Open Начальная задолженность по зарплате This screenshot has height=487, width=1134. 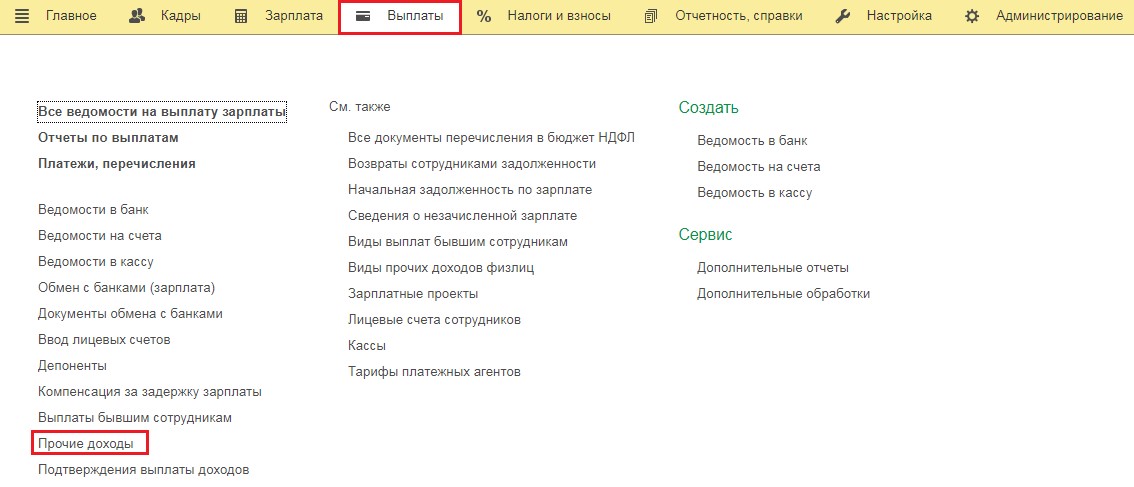(x=470, y=190)
